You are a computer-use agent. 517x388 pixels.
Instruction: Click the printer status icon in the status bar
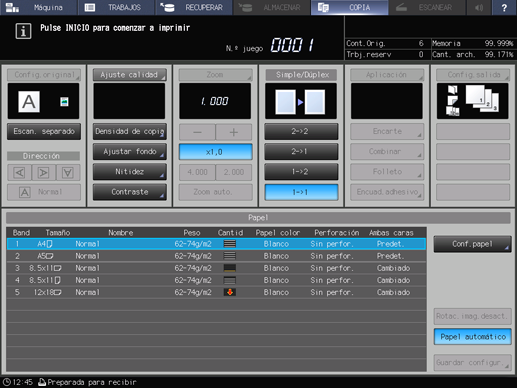tap(42, 382)
